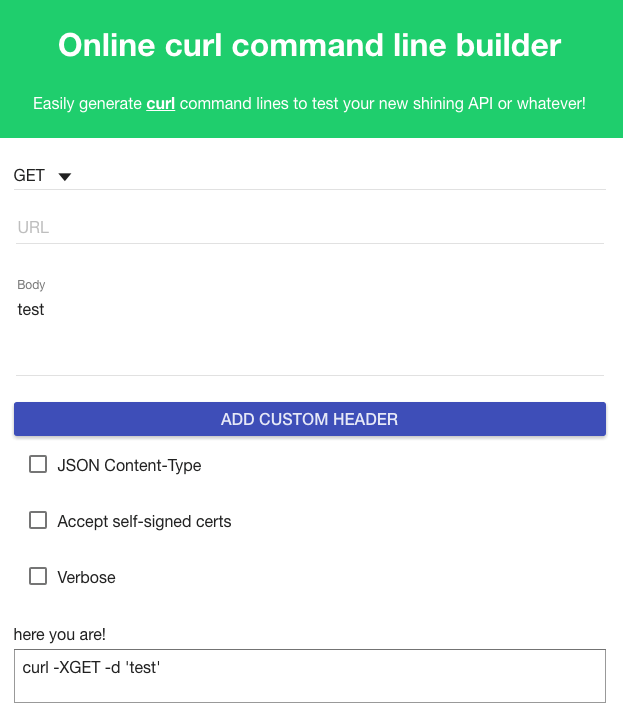The height and width of the screenshot is (714, 623).
Task: Click the Verbose label text
Action: pos(87,577)
